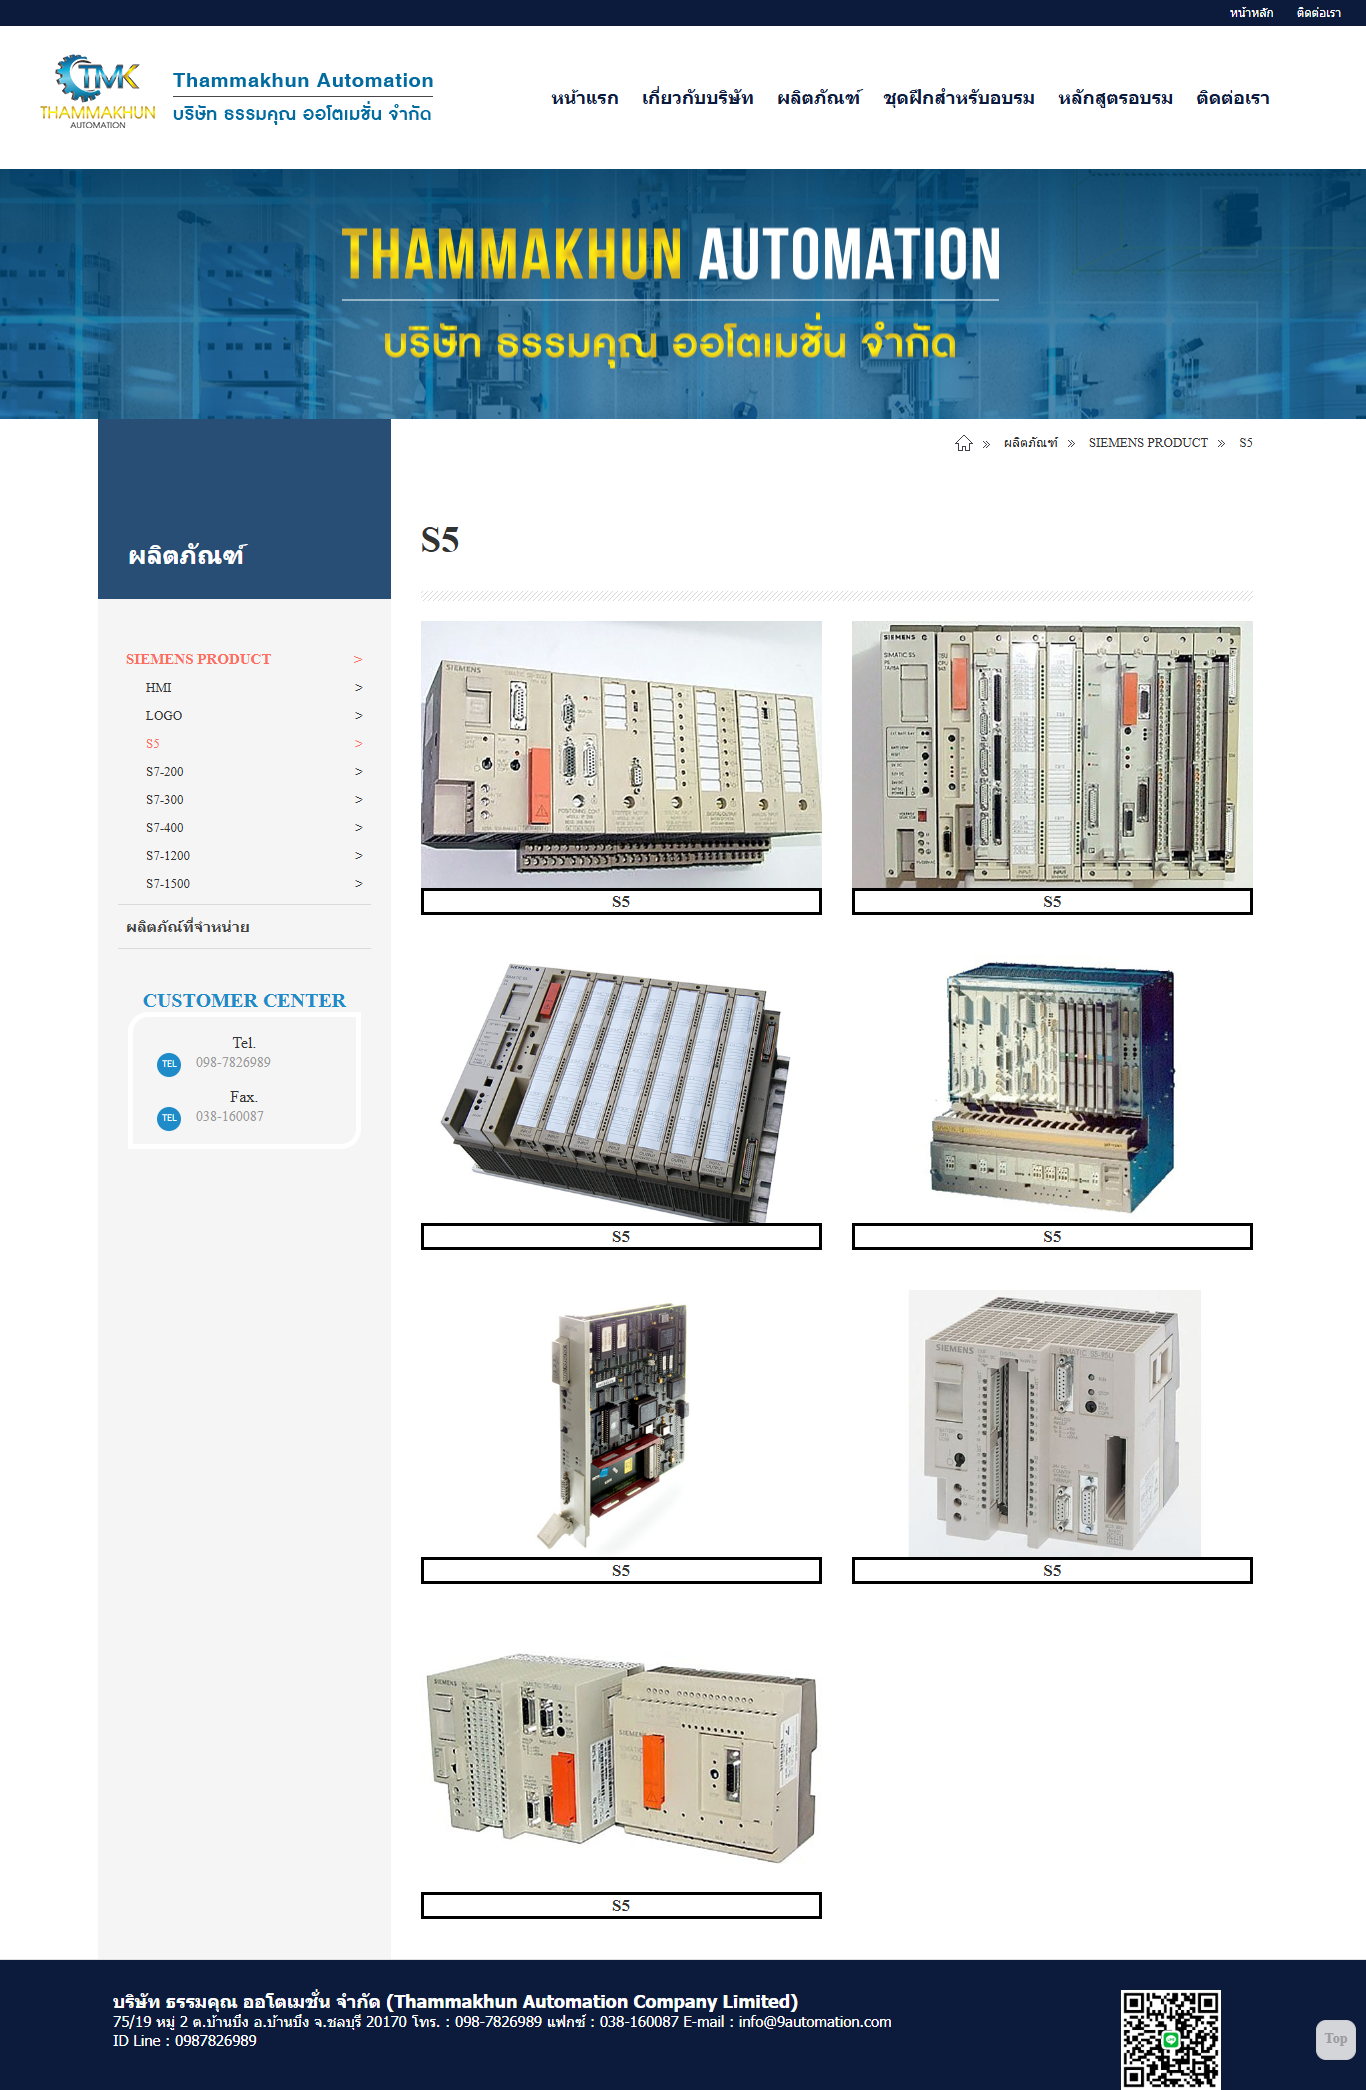Click SIEMENS PRODUCT in the breadcrumb

click(1148, 443)
